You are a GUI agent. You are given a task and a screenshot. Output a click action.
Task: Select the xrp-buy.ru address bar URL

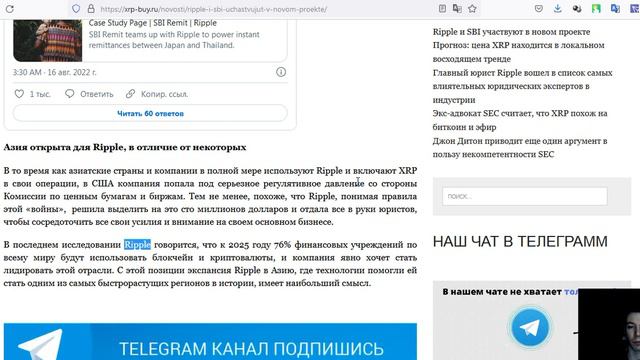213,9
